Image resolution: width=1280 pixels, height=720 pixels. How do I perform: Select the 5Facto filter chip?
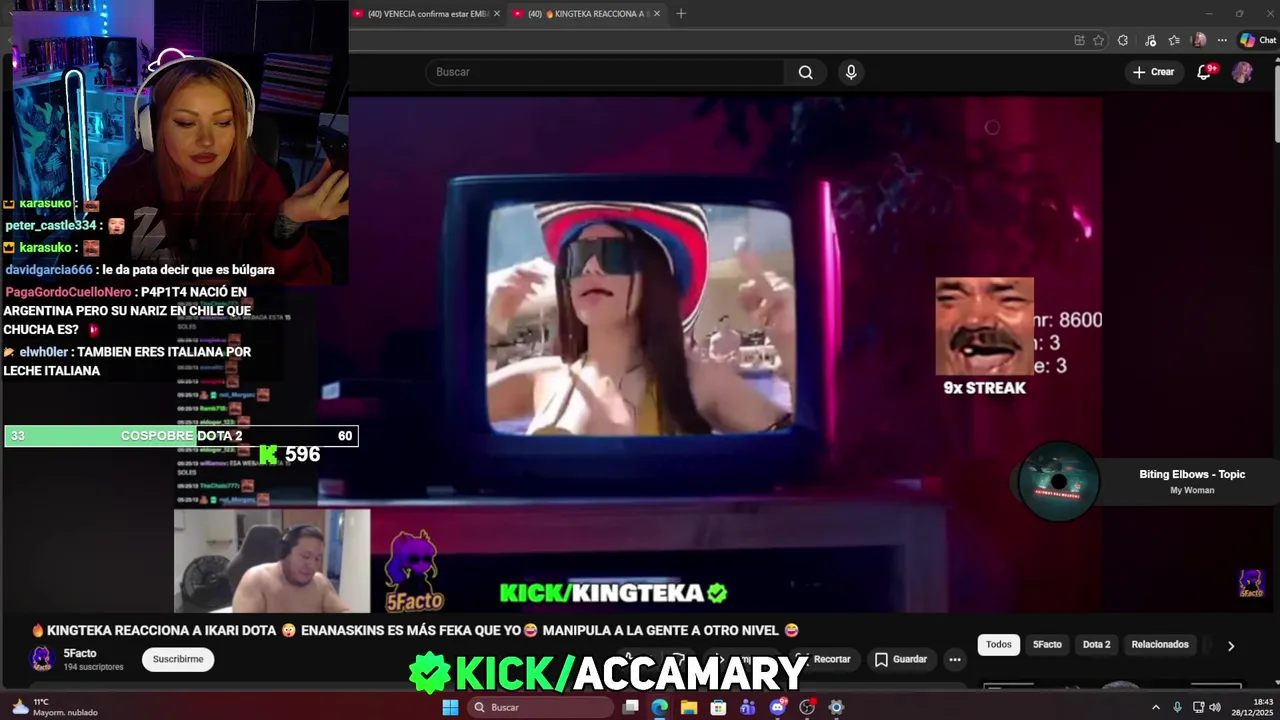pyautogui.click(x=1047, y=644)
